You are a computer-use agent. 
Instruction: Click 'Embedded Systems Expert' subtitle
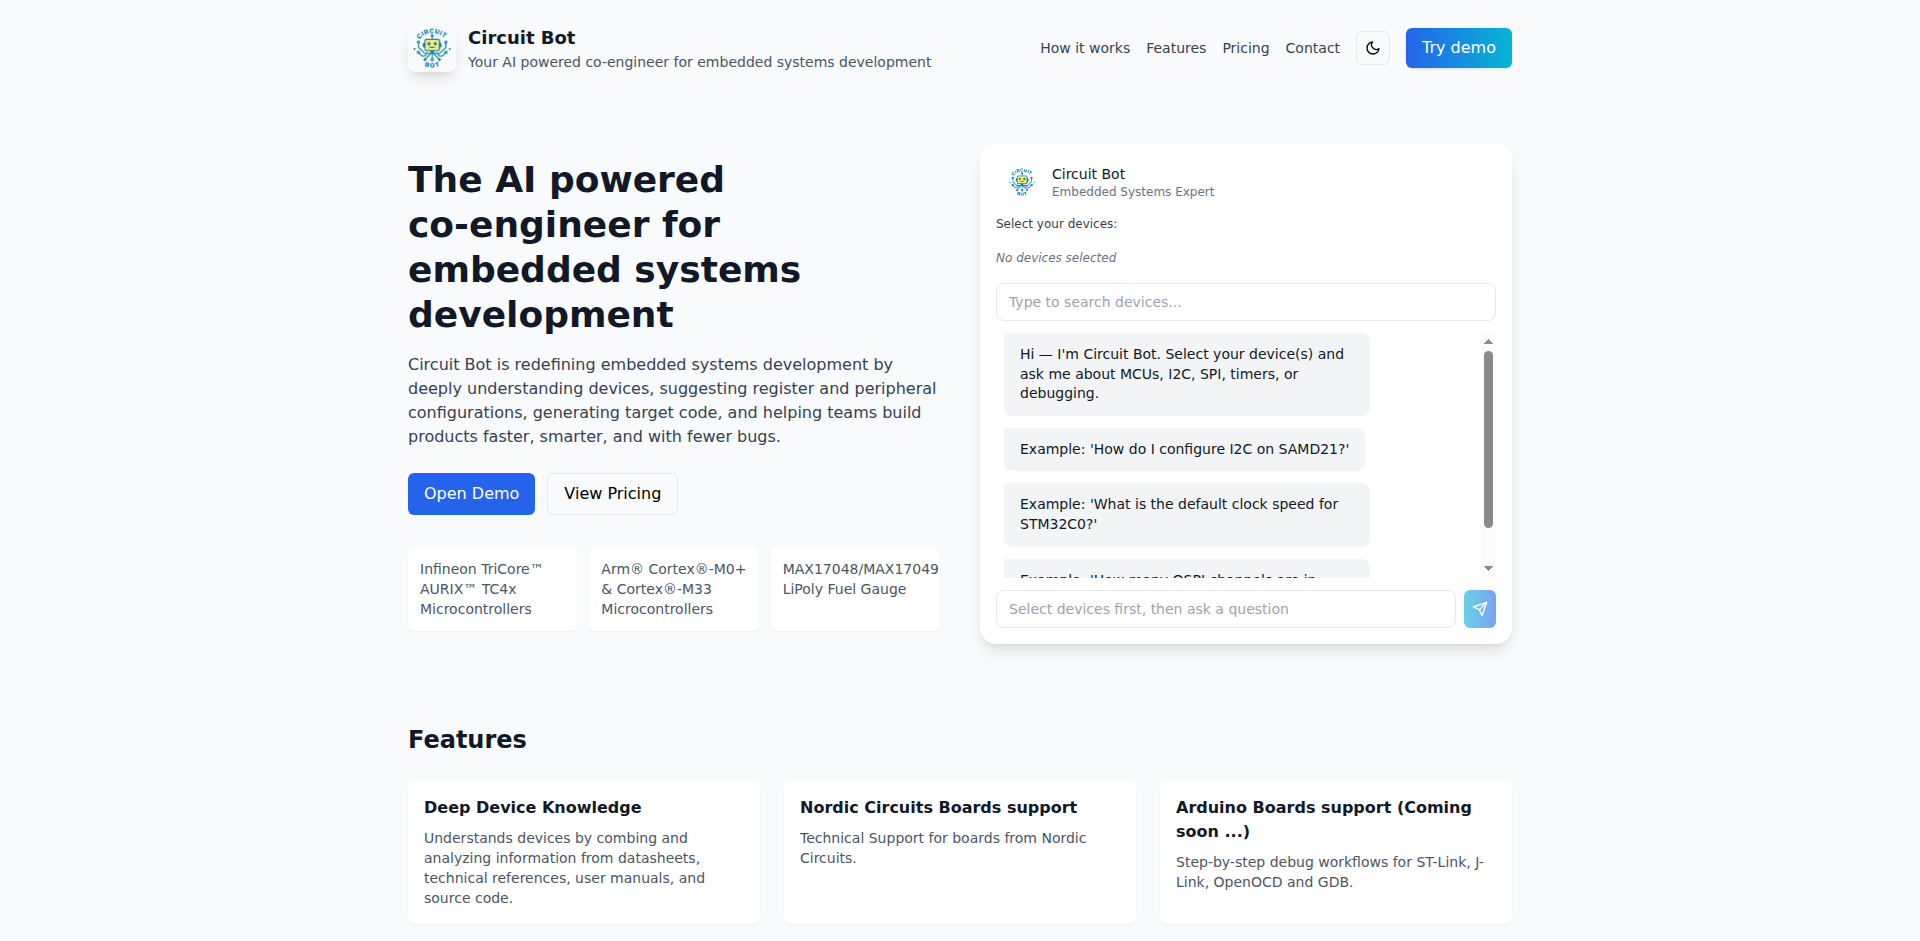(1133, 192)
